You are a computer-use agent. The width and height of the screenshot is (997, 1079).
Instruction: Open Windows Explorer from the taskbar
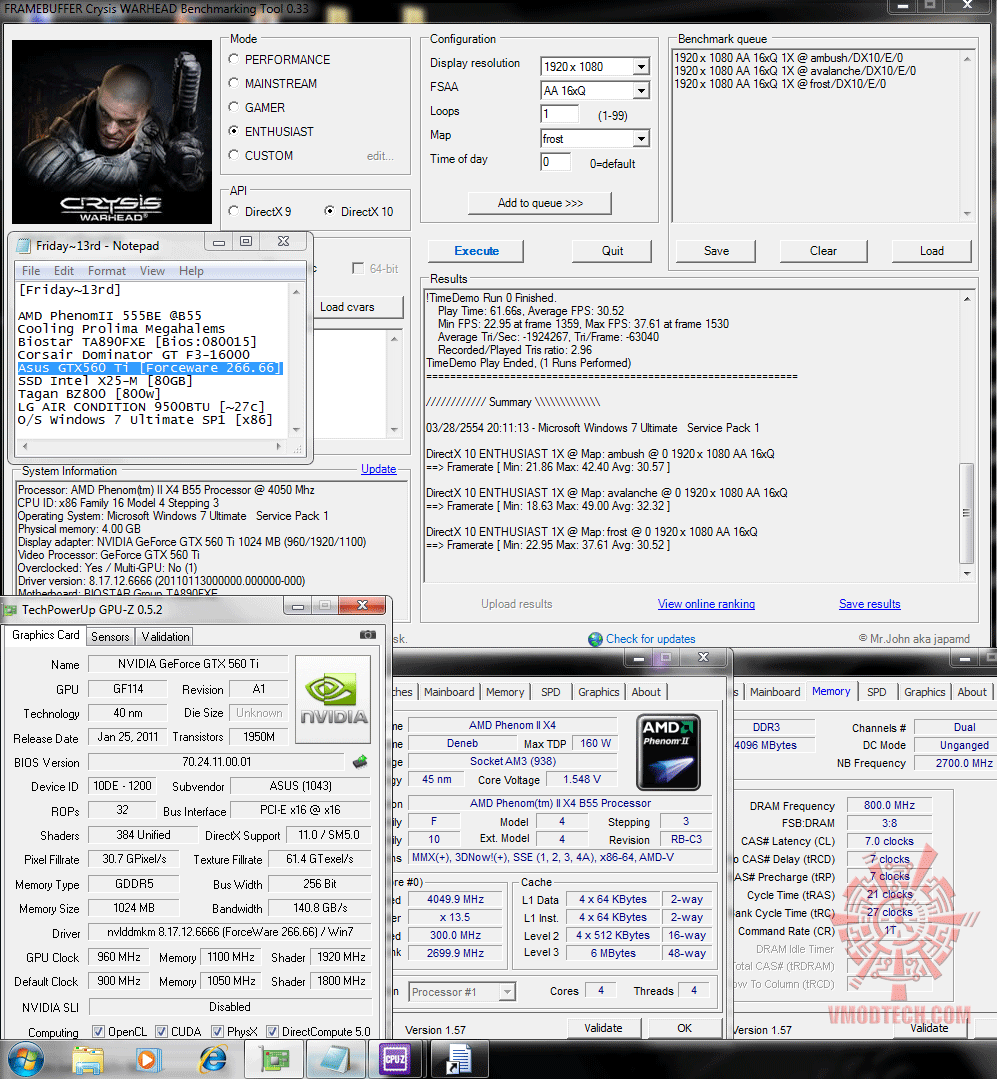(88, 1060)
